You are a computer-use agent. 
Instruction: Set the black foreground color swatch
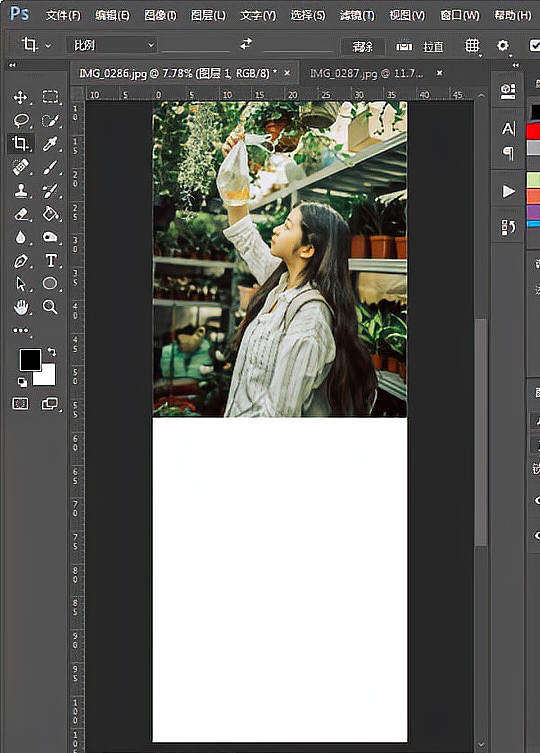pyautogui.click(x=30, y=360)
